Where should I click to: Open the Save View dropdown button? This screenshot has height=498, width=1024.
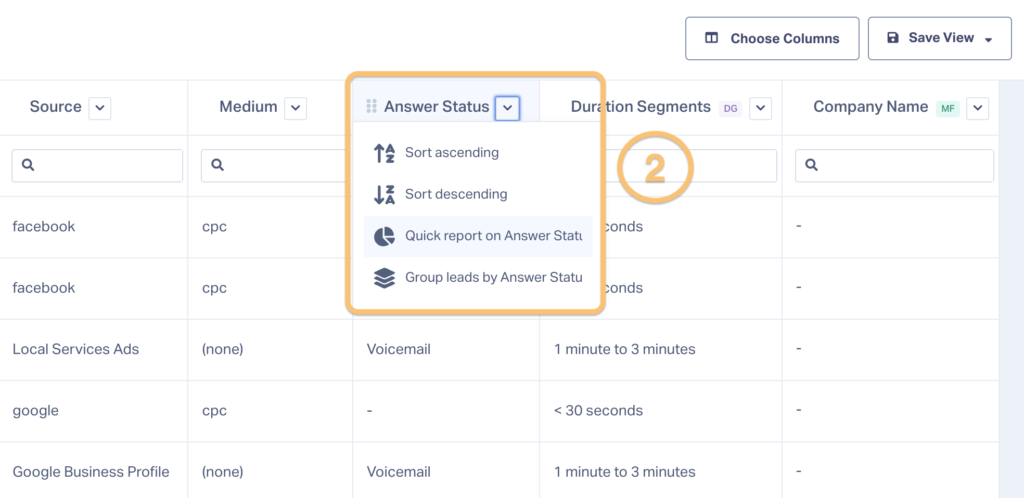click(x=939, y=39)
